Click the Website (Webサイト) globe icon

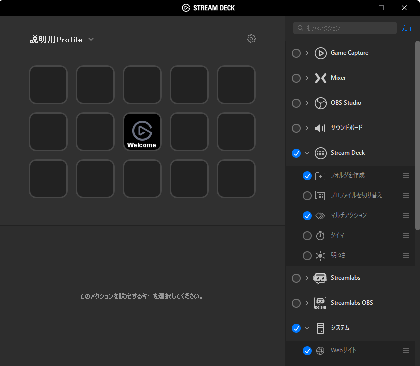(x=320, y=351)
